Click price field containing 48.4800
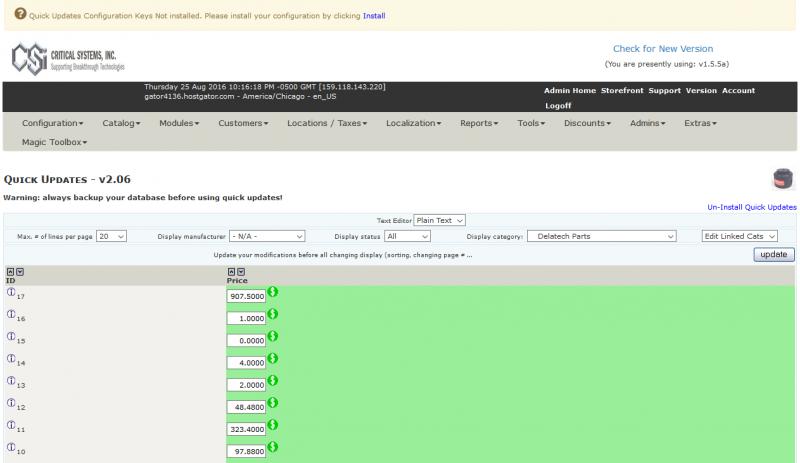The height and width of the screenshot is (463, 800). point(246,407)
